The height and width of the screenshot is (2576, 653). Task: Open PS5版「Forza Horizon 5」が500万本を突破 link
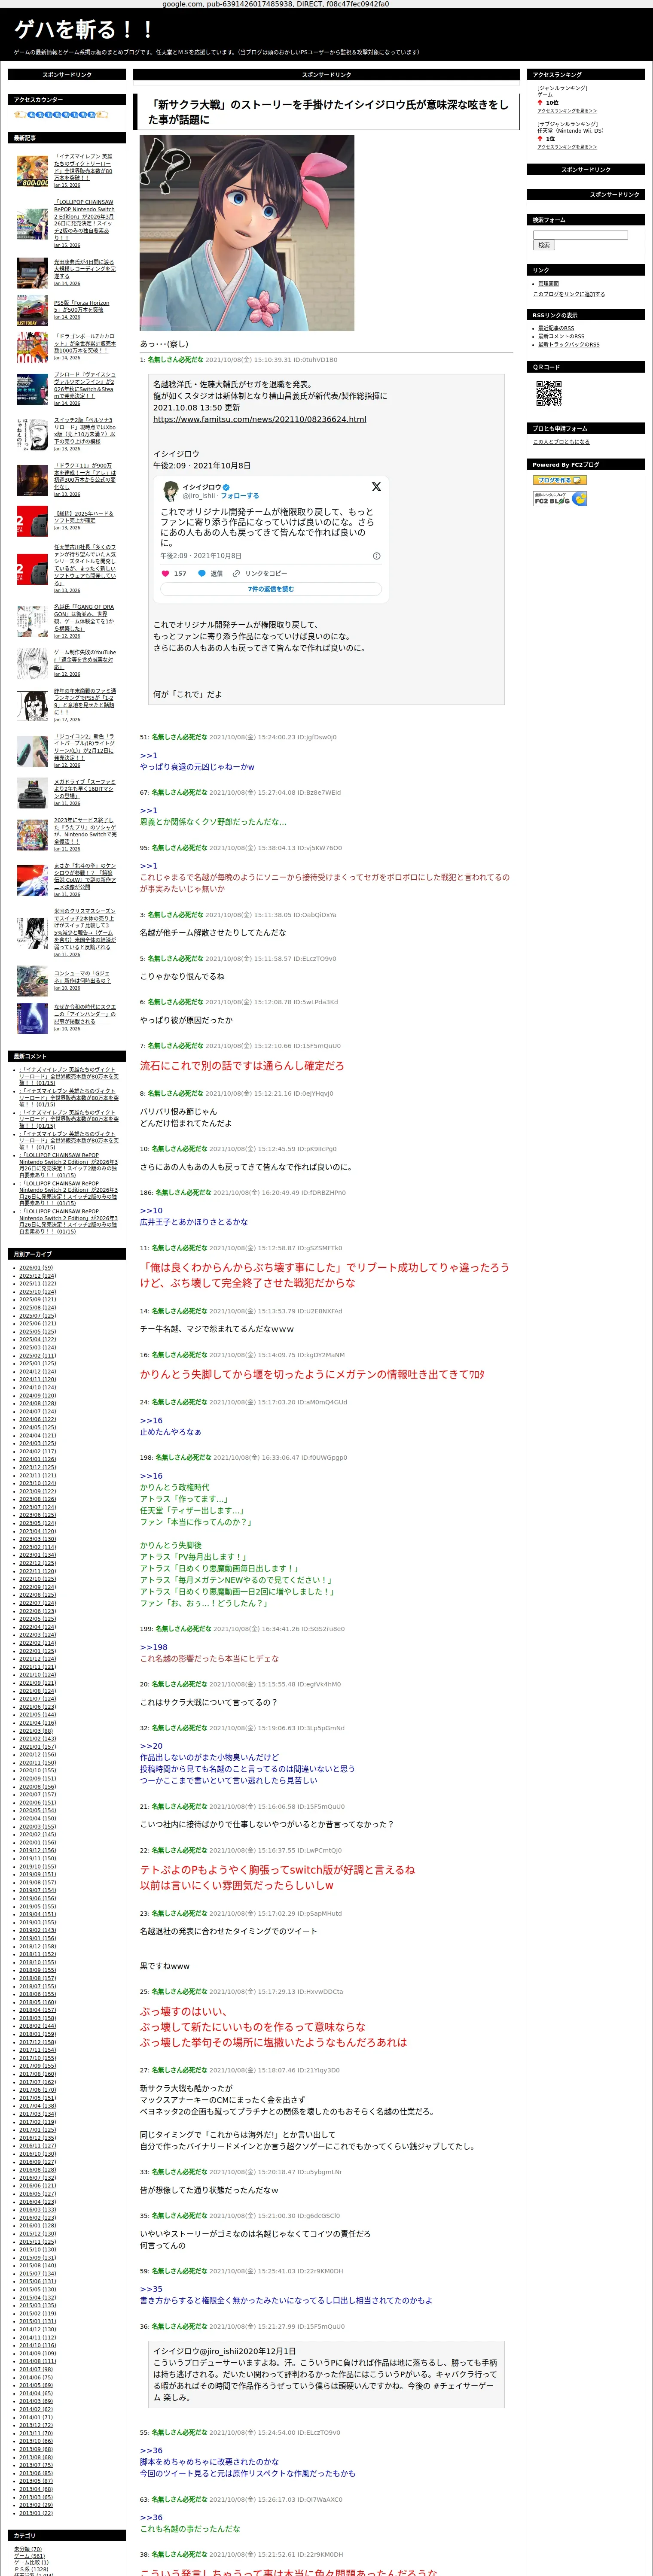pyautogui.click(x=82, y=306)
